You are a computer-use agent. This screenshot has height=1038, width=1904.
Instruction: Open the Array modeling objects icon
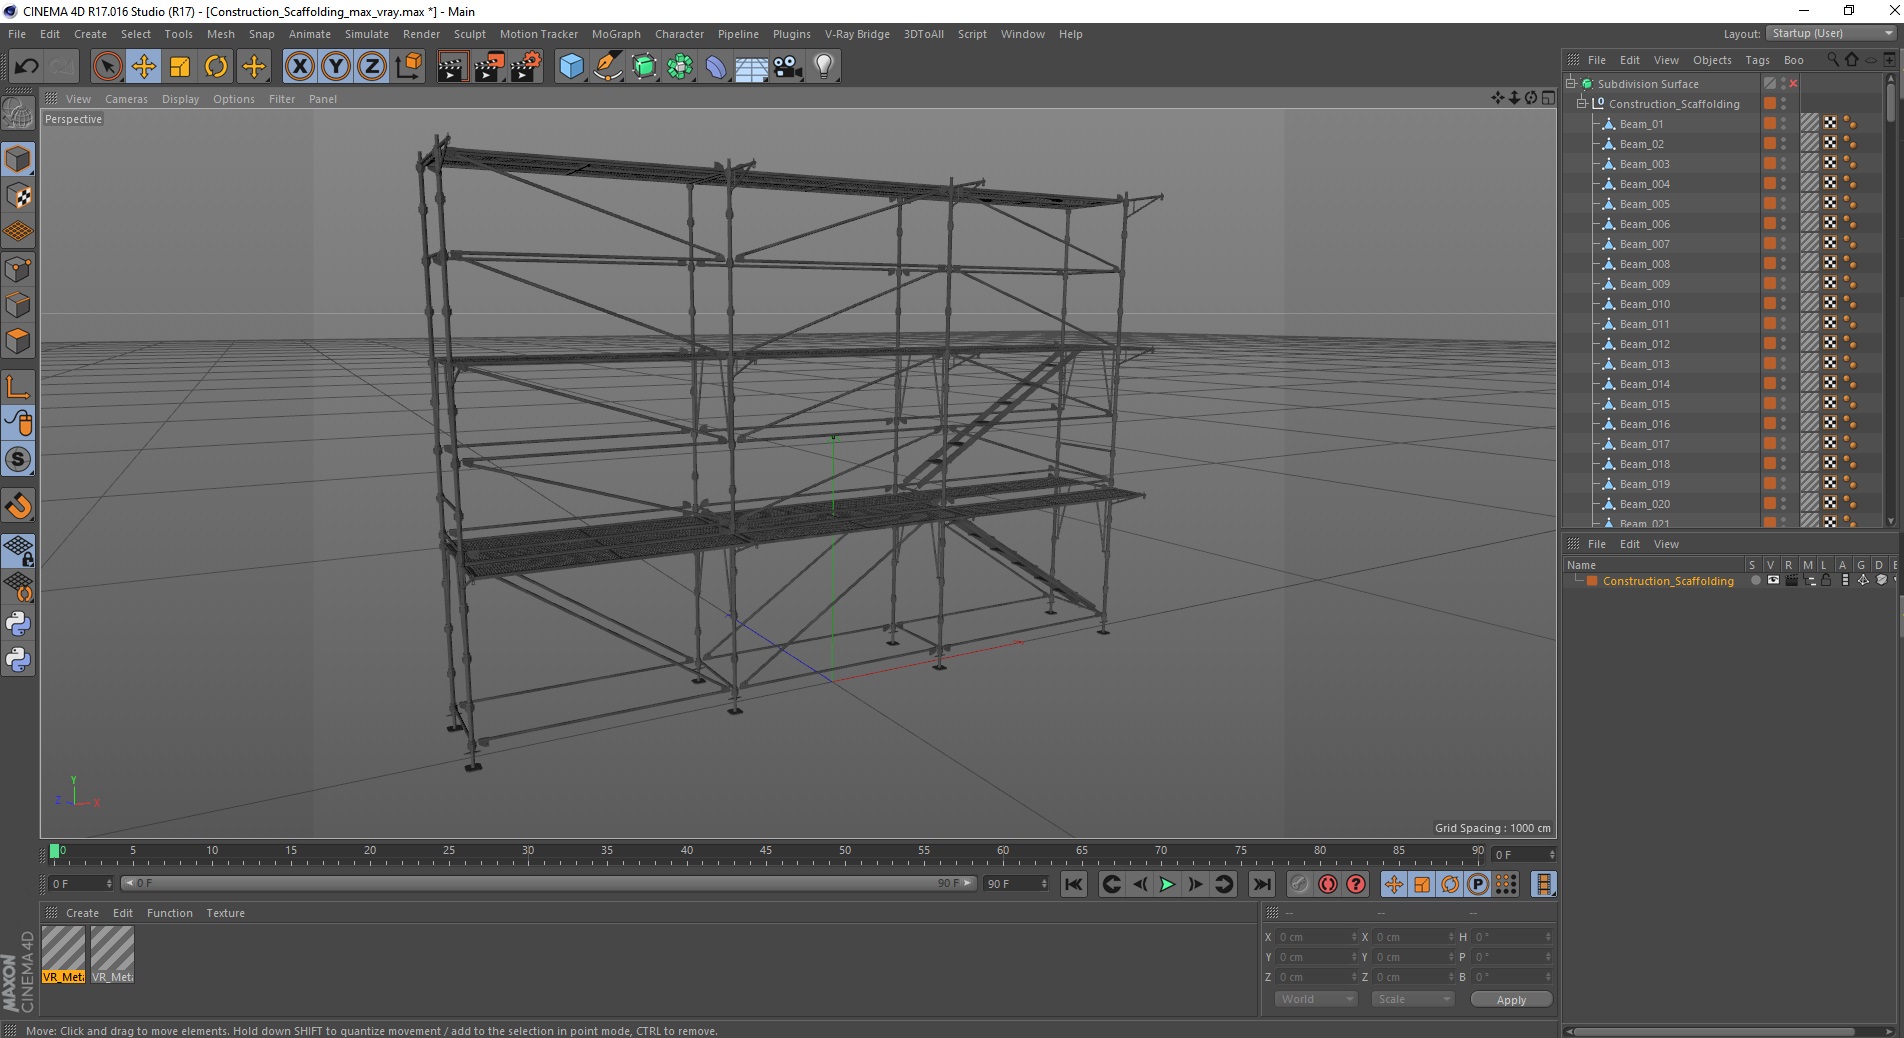pos(680,67)
